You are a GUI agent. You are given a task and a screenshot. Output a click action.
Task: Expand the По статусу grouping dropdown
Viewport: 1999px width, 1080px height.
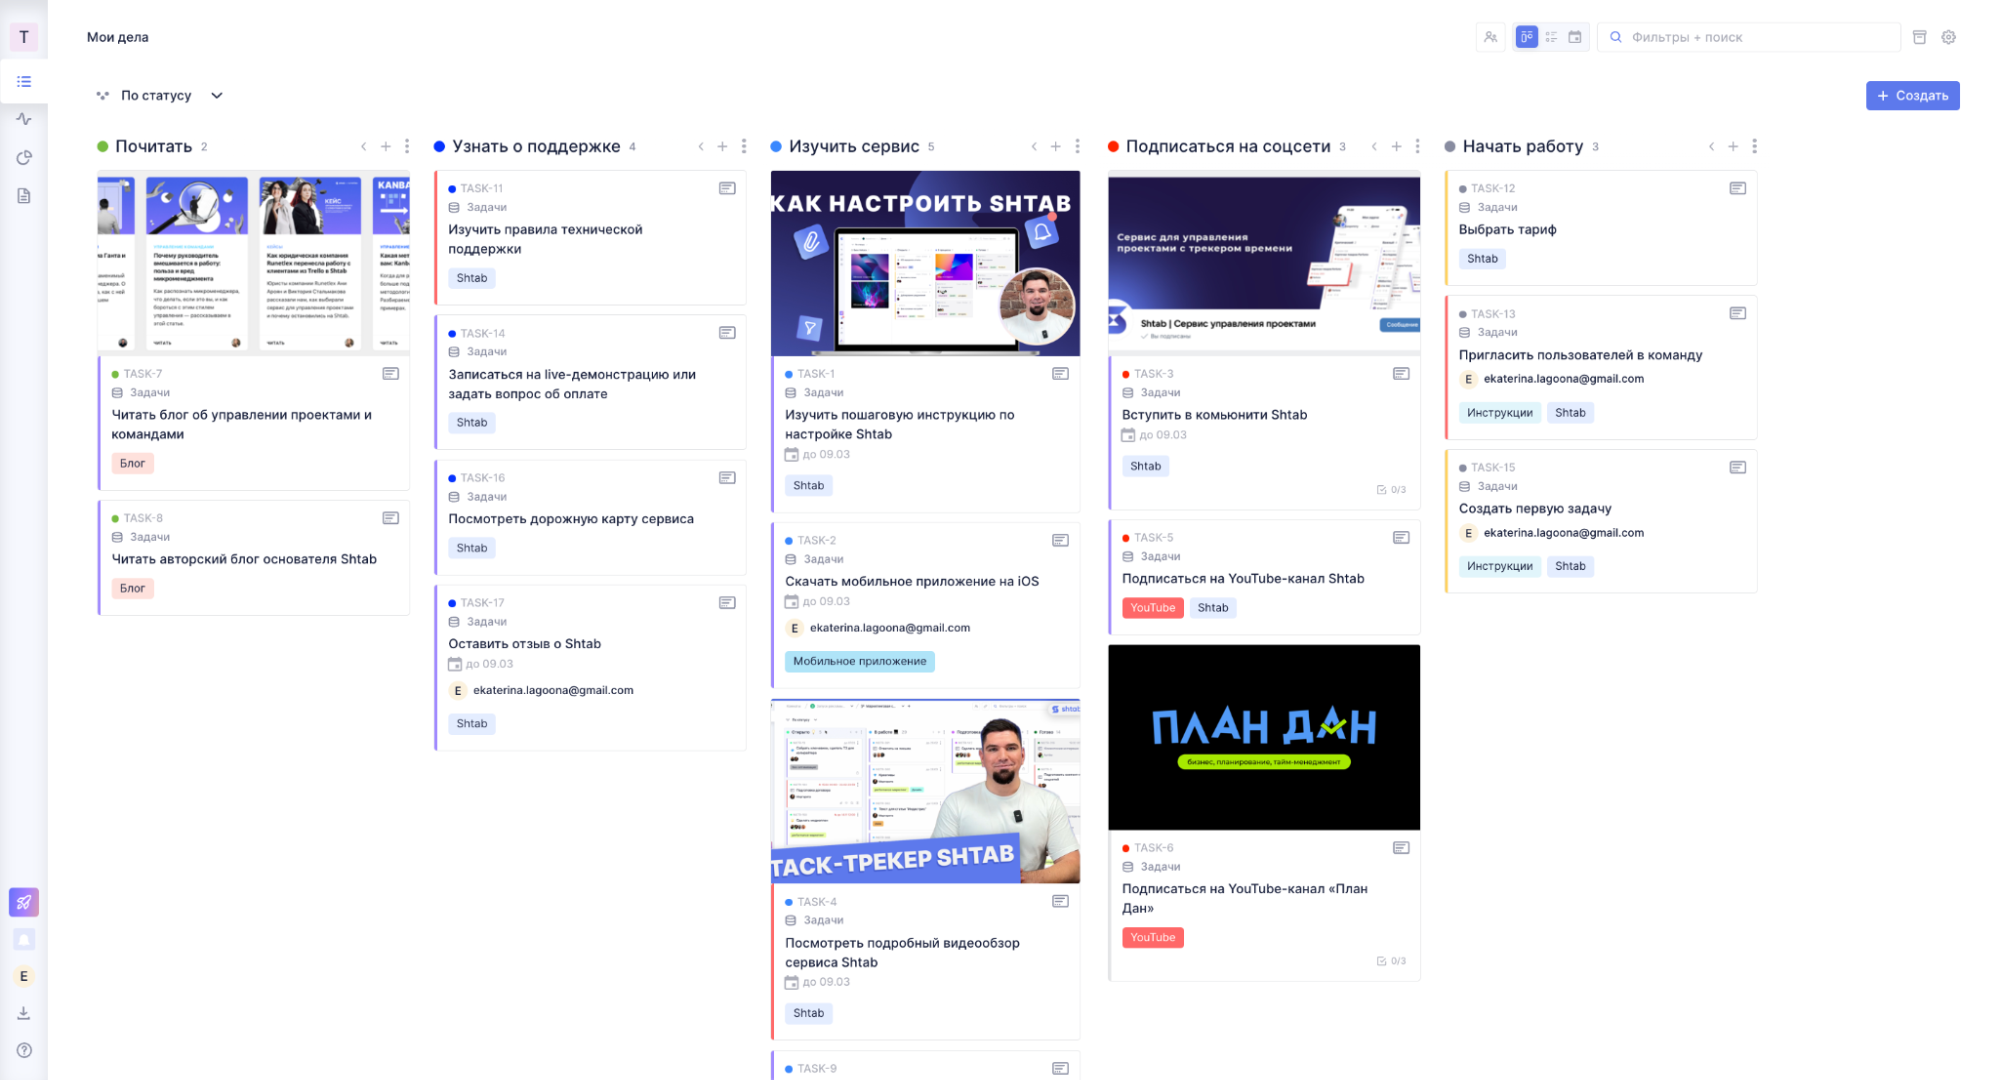[x=160, y=95]
